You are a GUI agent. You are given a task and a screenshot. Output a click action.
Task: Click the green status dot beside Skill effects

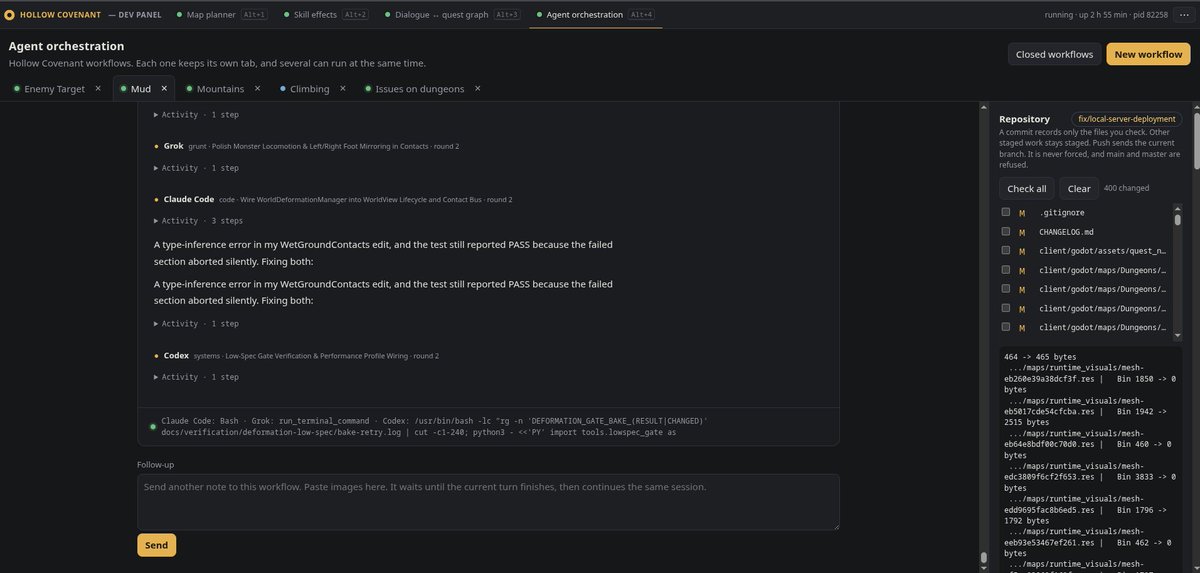[286, 15]
